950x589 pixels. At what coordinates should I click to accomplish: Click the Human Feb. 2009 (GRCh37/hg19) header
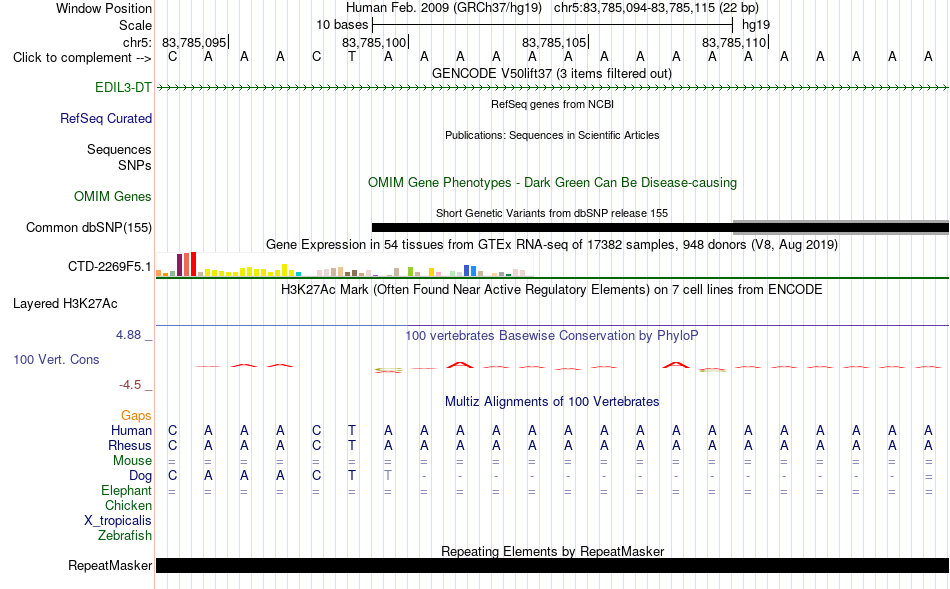coord(445,8)
